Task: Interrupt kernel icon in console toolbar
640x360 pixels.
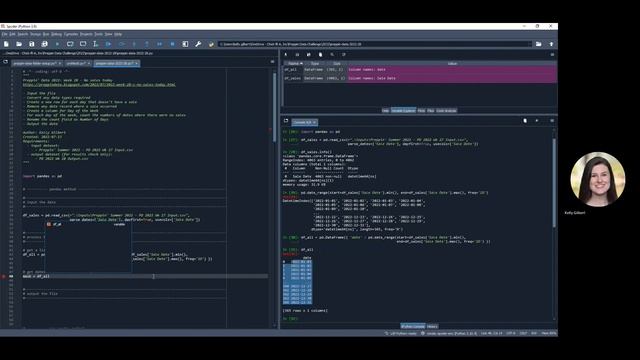Action: click(x=537, y=121)
